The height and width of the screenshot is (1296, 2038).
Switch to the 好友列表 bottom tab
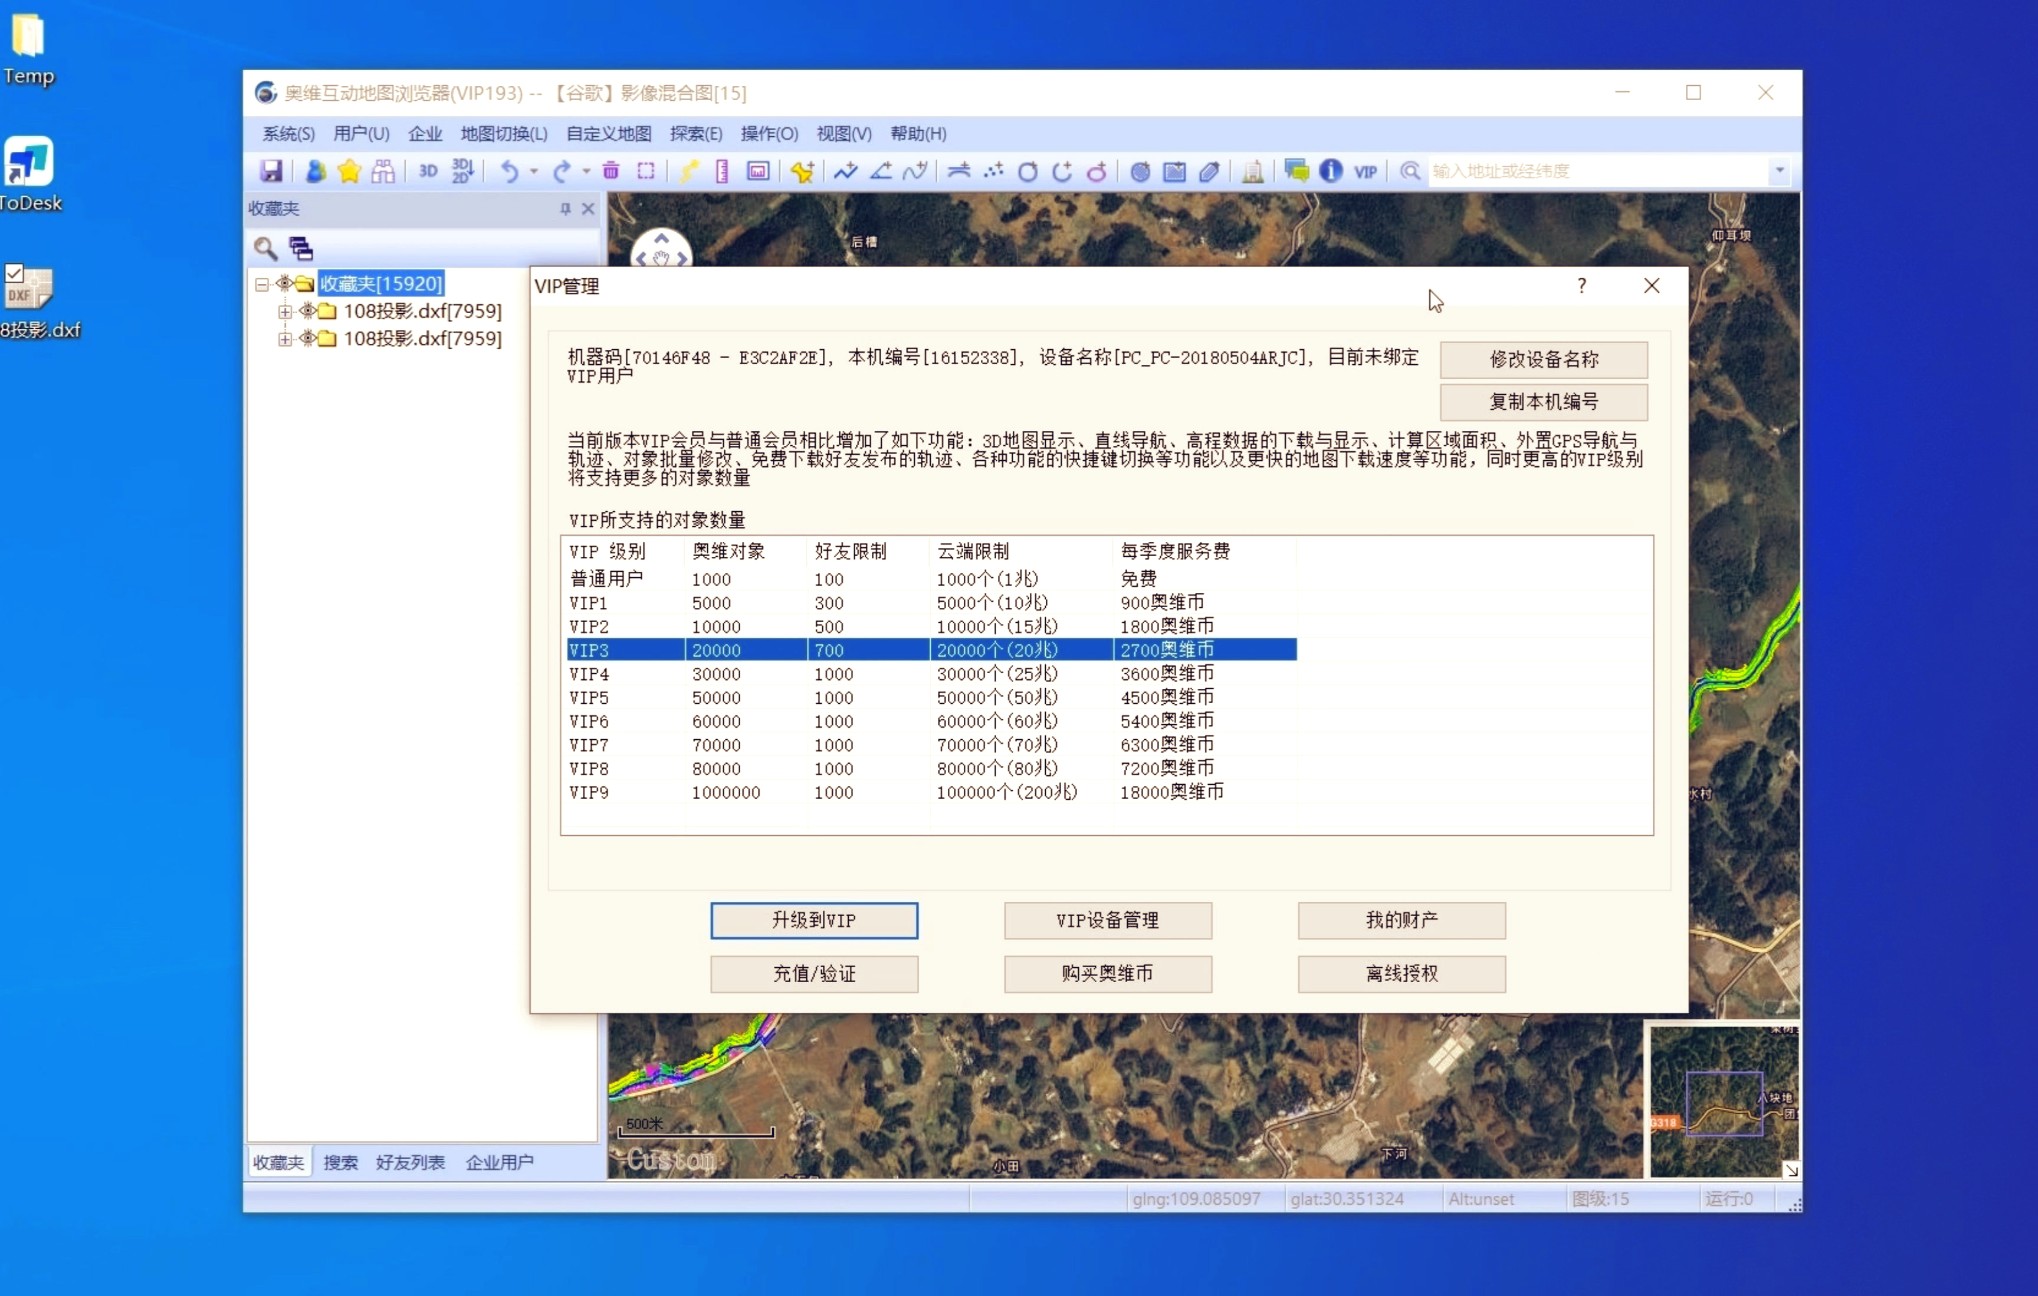410,1162
